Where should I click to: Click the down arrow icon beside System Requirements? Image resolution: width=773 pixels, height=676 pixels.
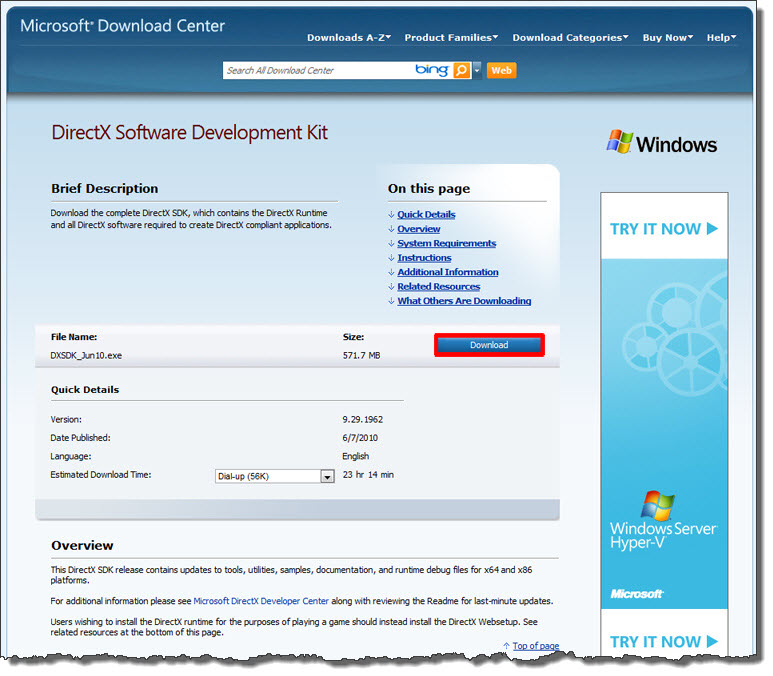tap(391, 243)
